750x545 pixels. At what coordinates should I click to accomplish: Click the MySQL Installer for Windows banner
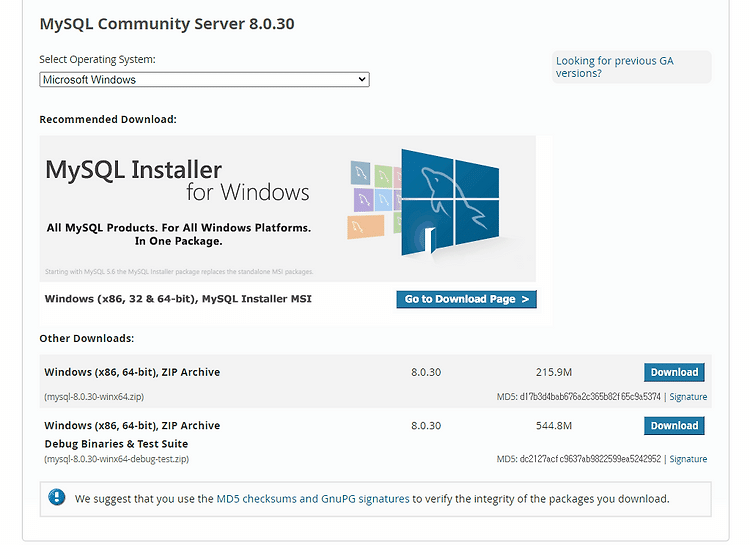[x=287, y=209]
